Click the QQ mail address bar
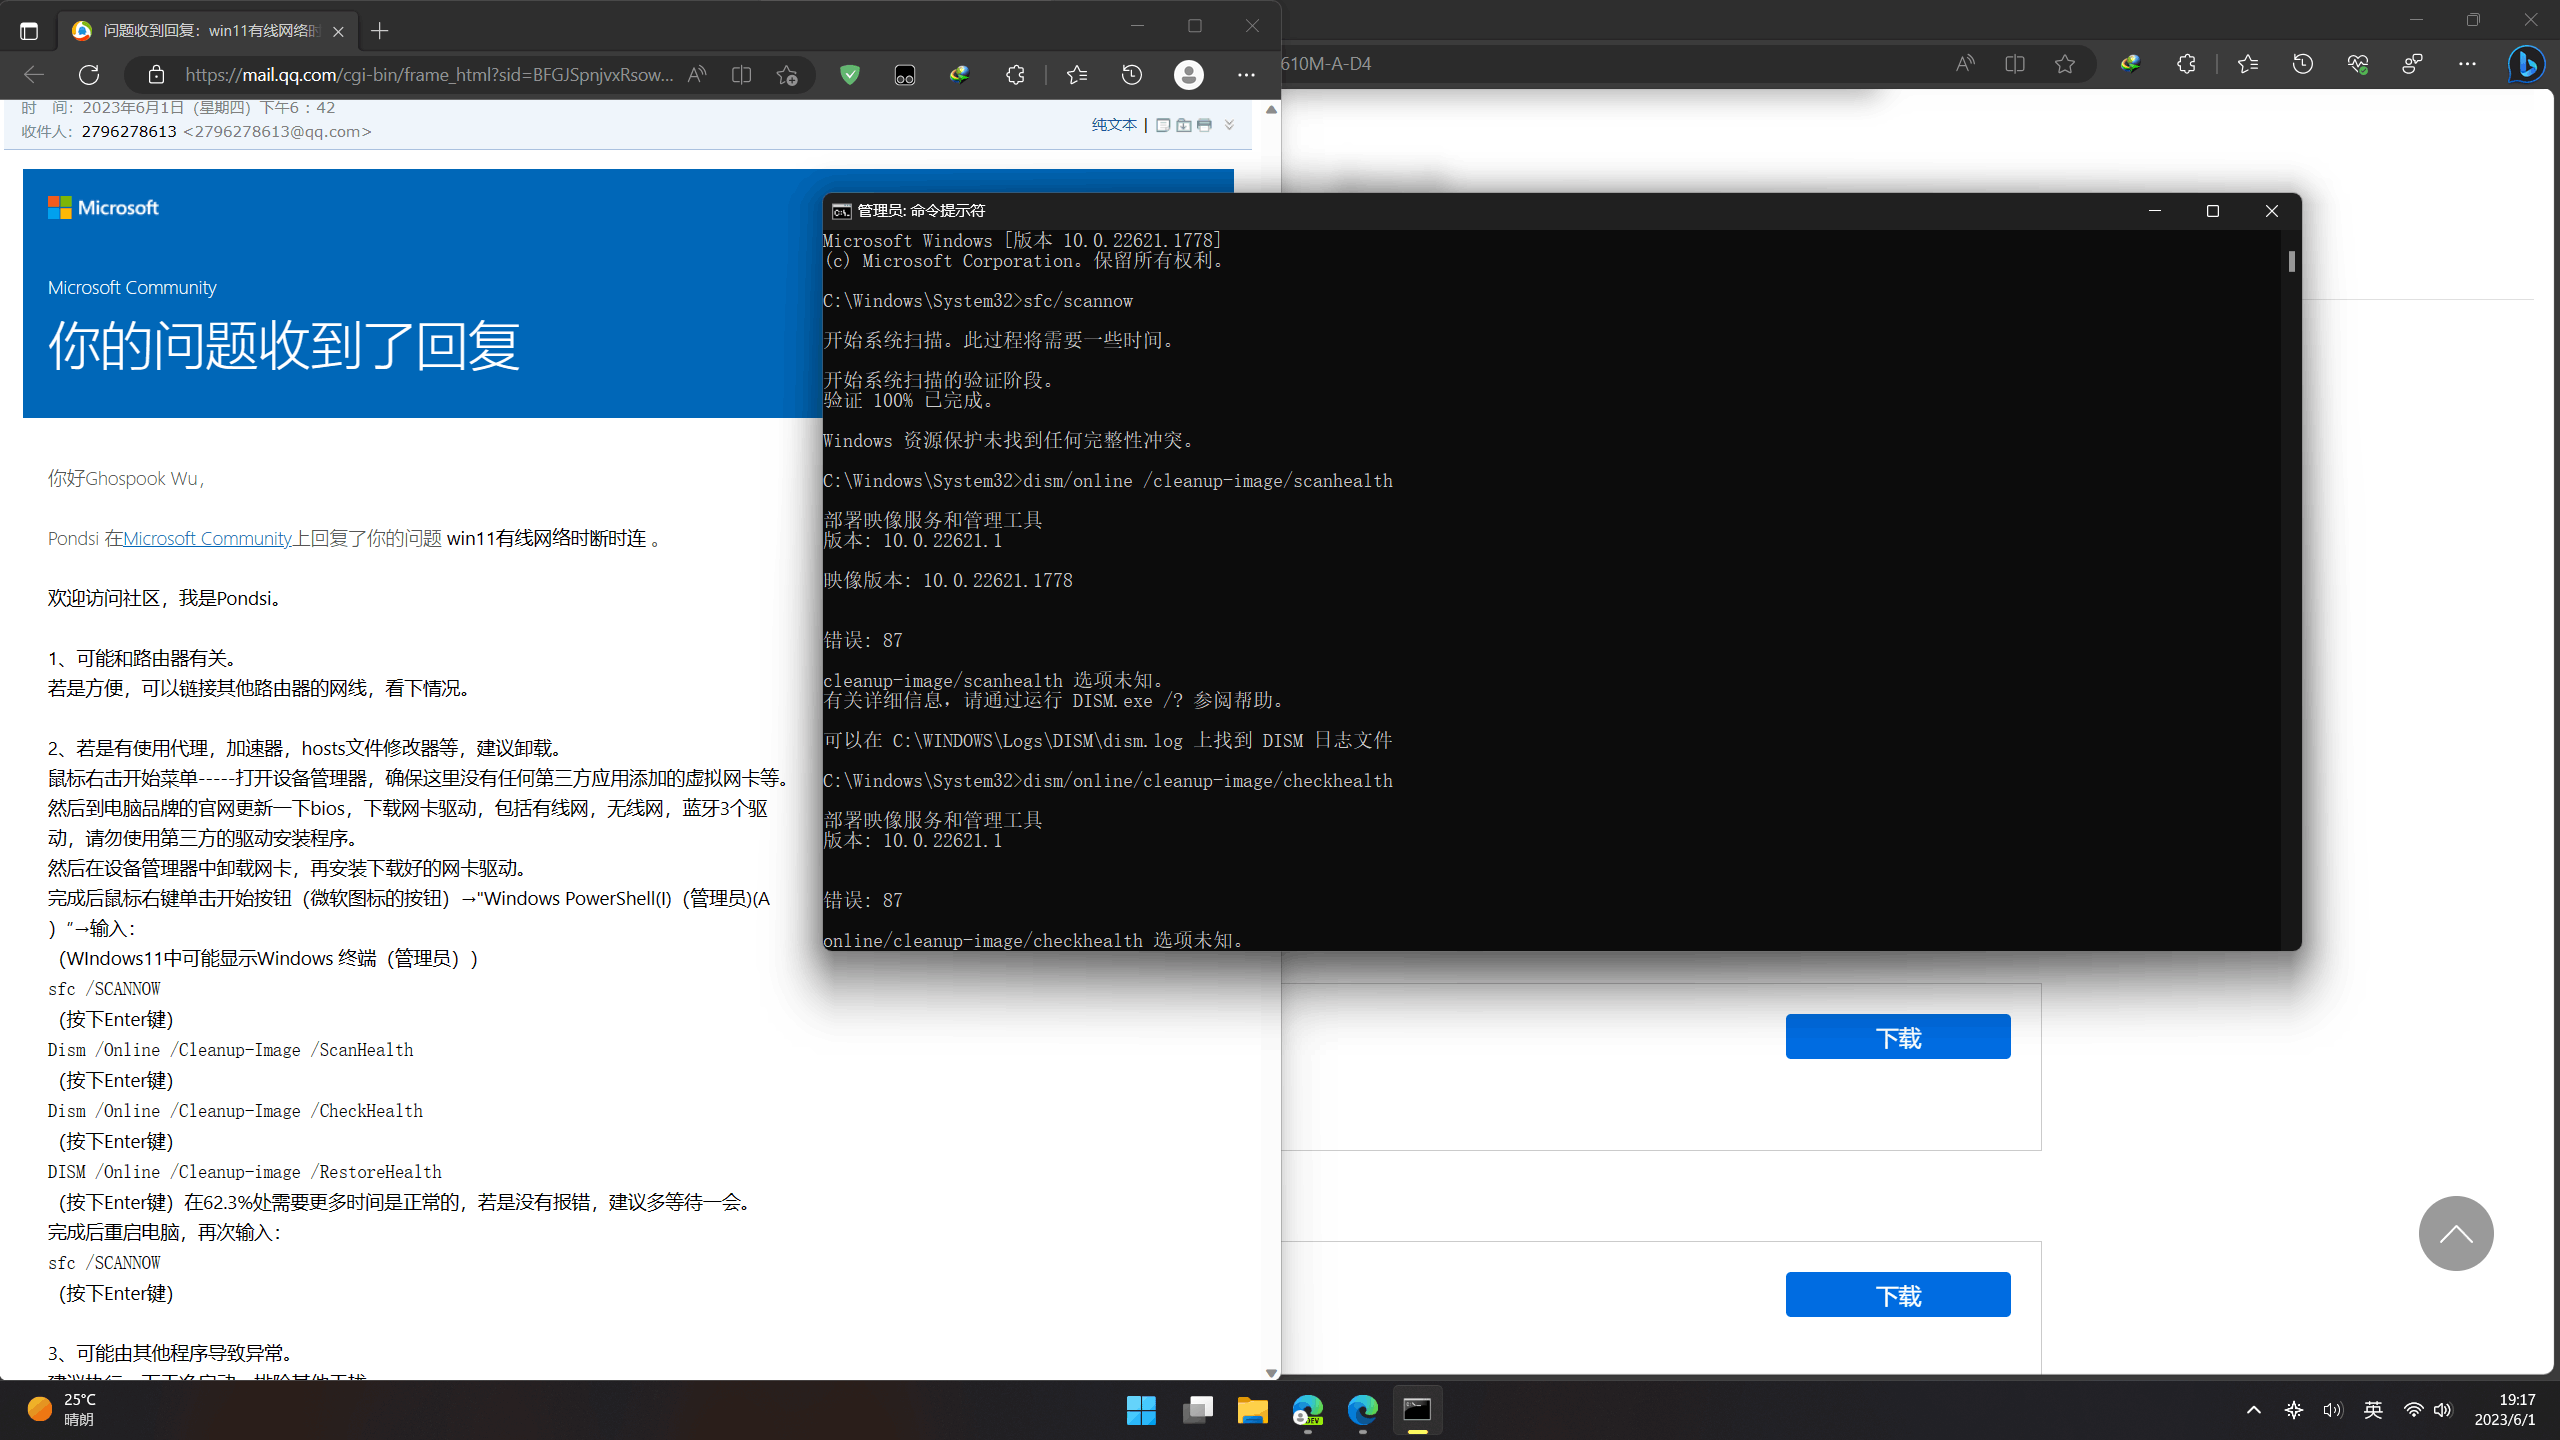 pyautogui.click(x=430, y=75)
